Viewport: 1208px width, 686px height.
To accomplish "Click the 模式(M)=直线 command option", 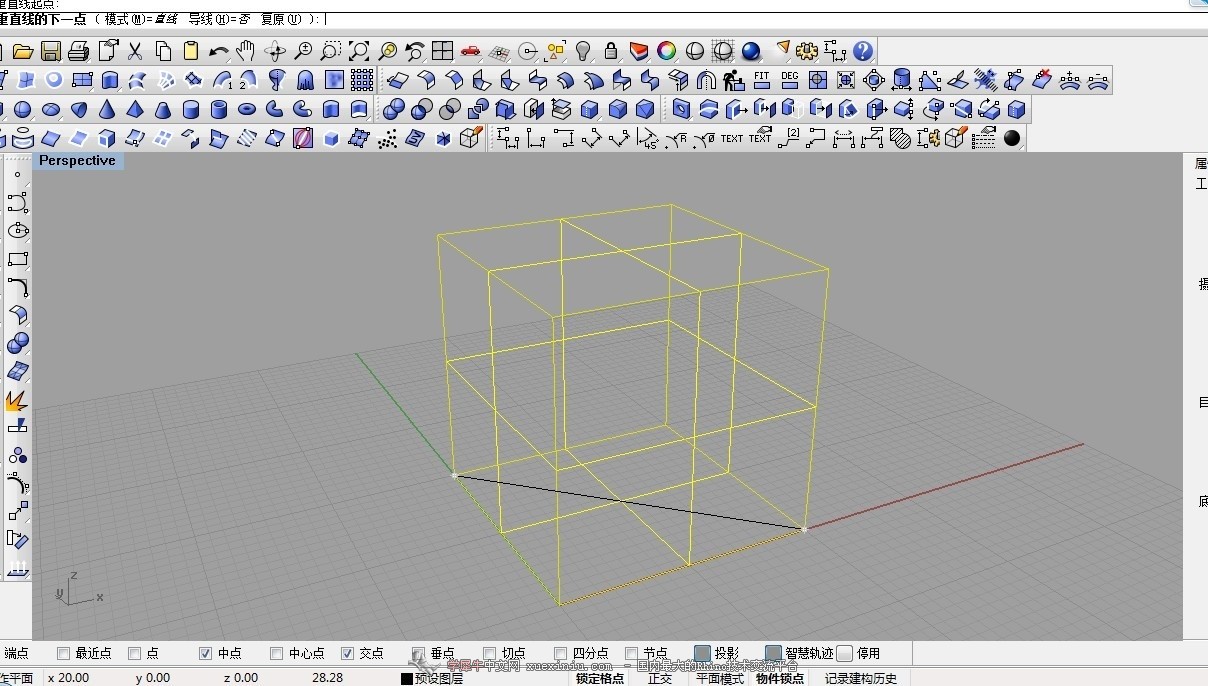I will [142, 19].
